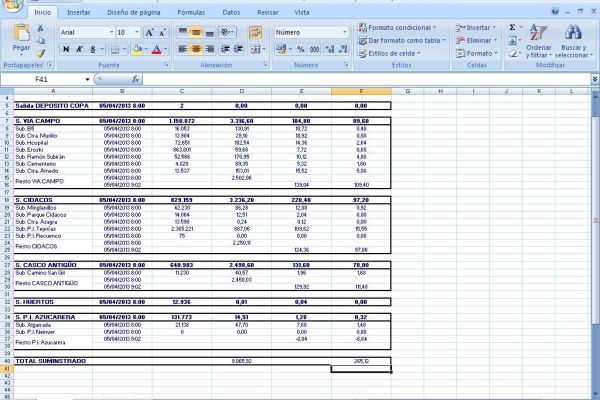Click merge and center icon
The height and width of the screenshot is (400, 600).
[255, 49]
